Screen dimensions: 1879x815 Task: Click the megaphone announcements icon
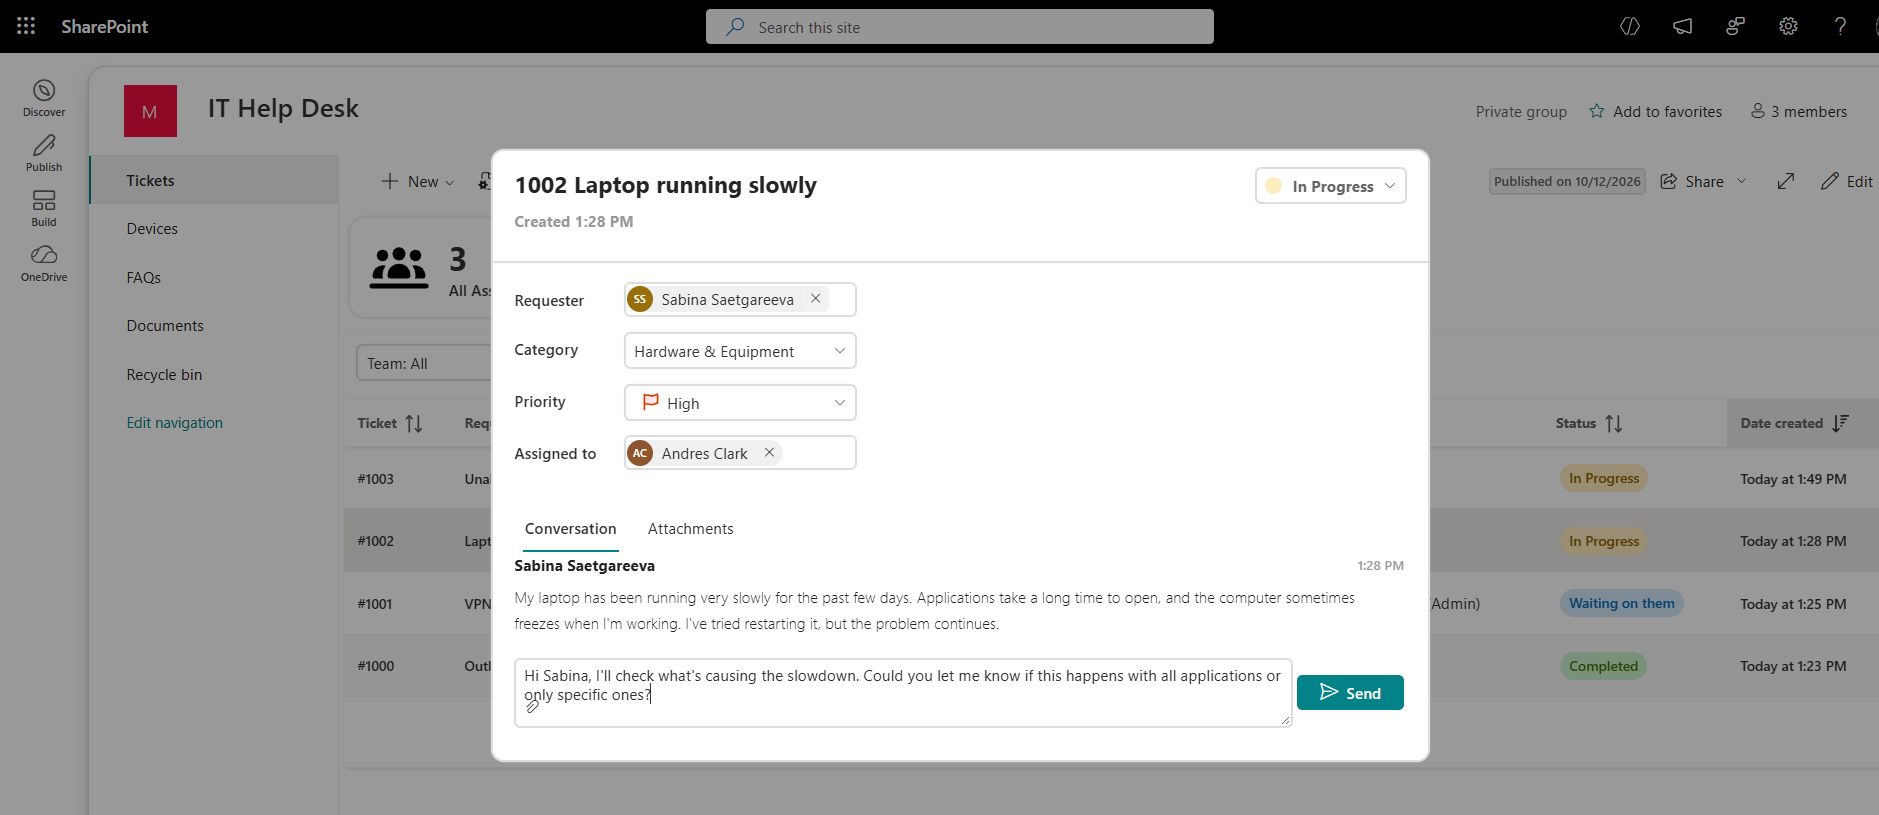pyautogui.click(x=1683, y=27)
